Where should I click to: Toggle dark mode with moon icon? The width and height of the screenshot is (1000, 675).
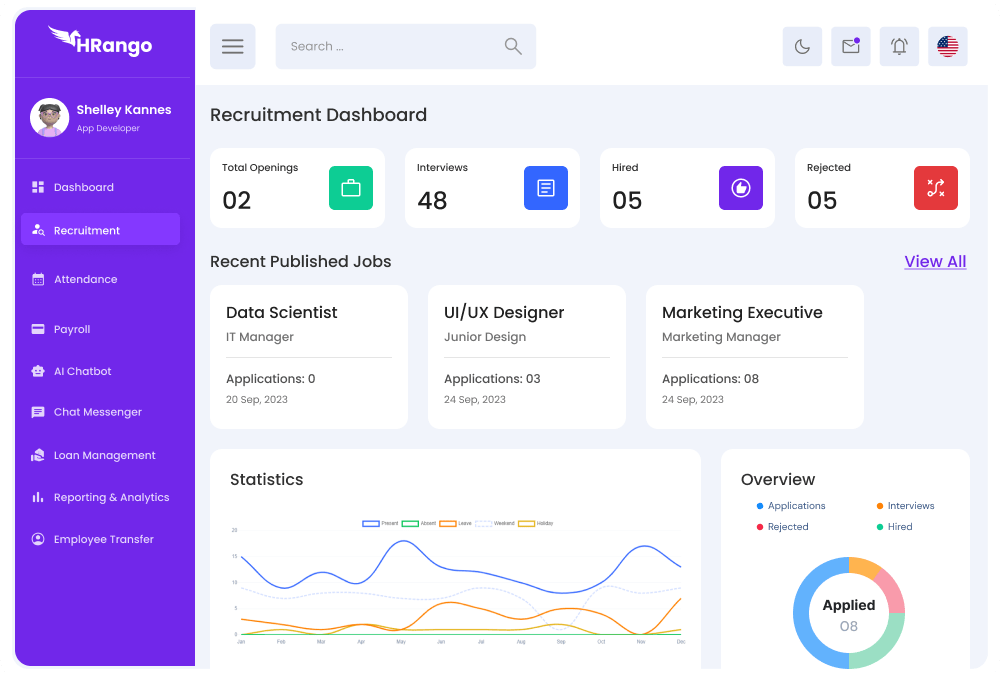coord(802,47)
